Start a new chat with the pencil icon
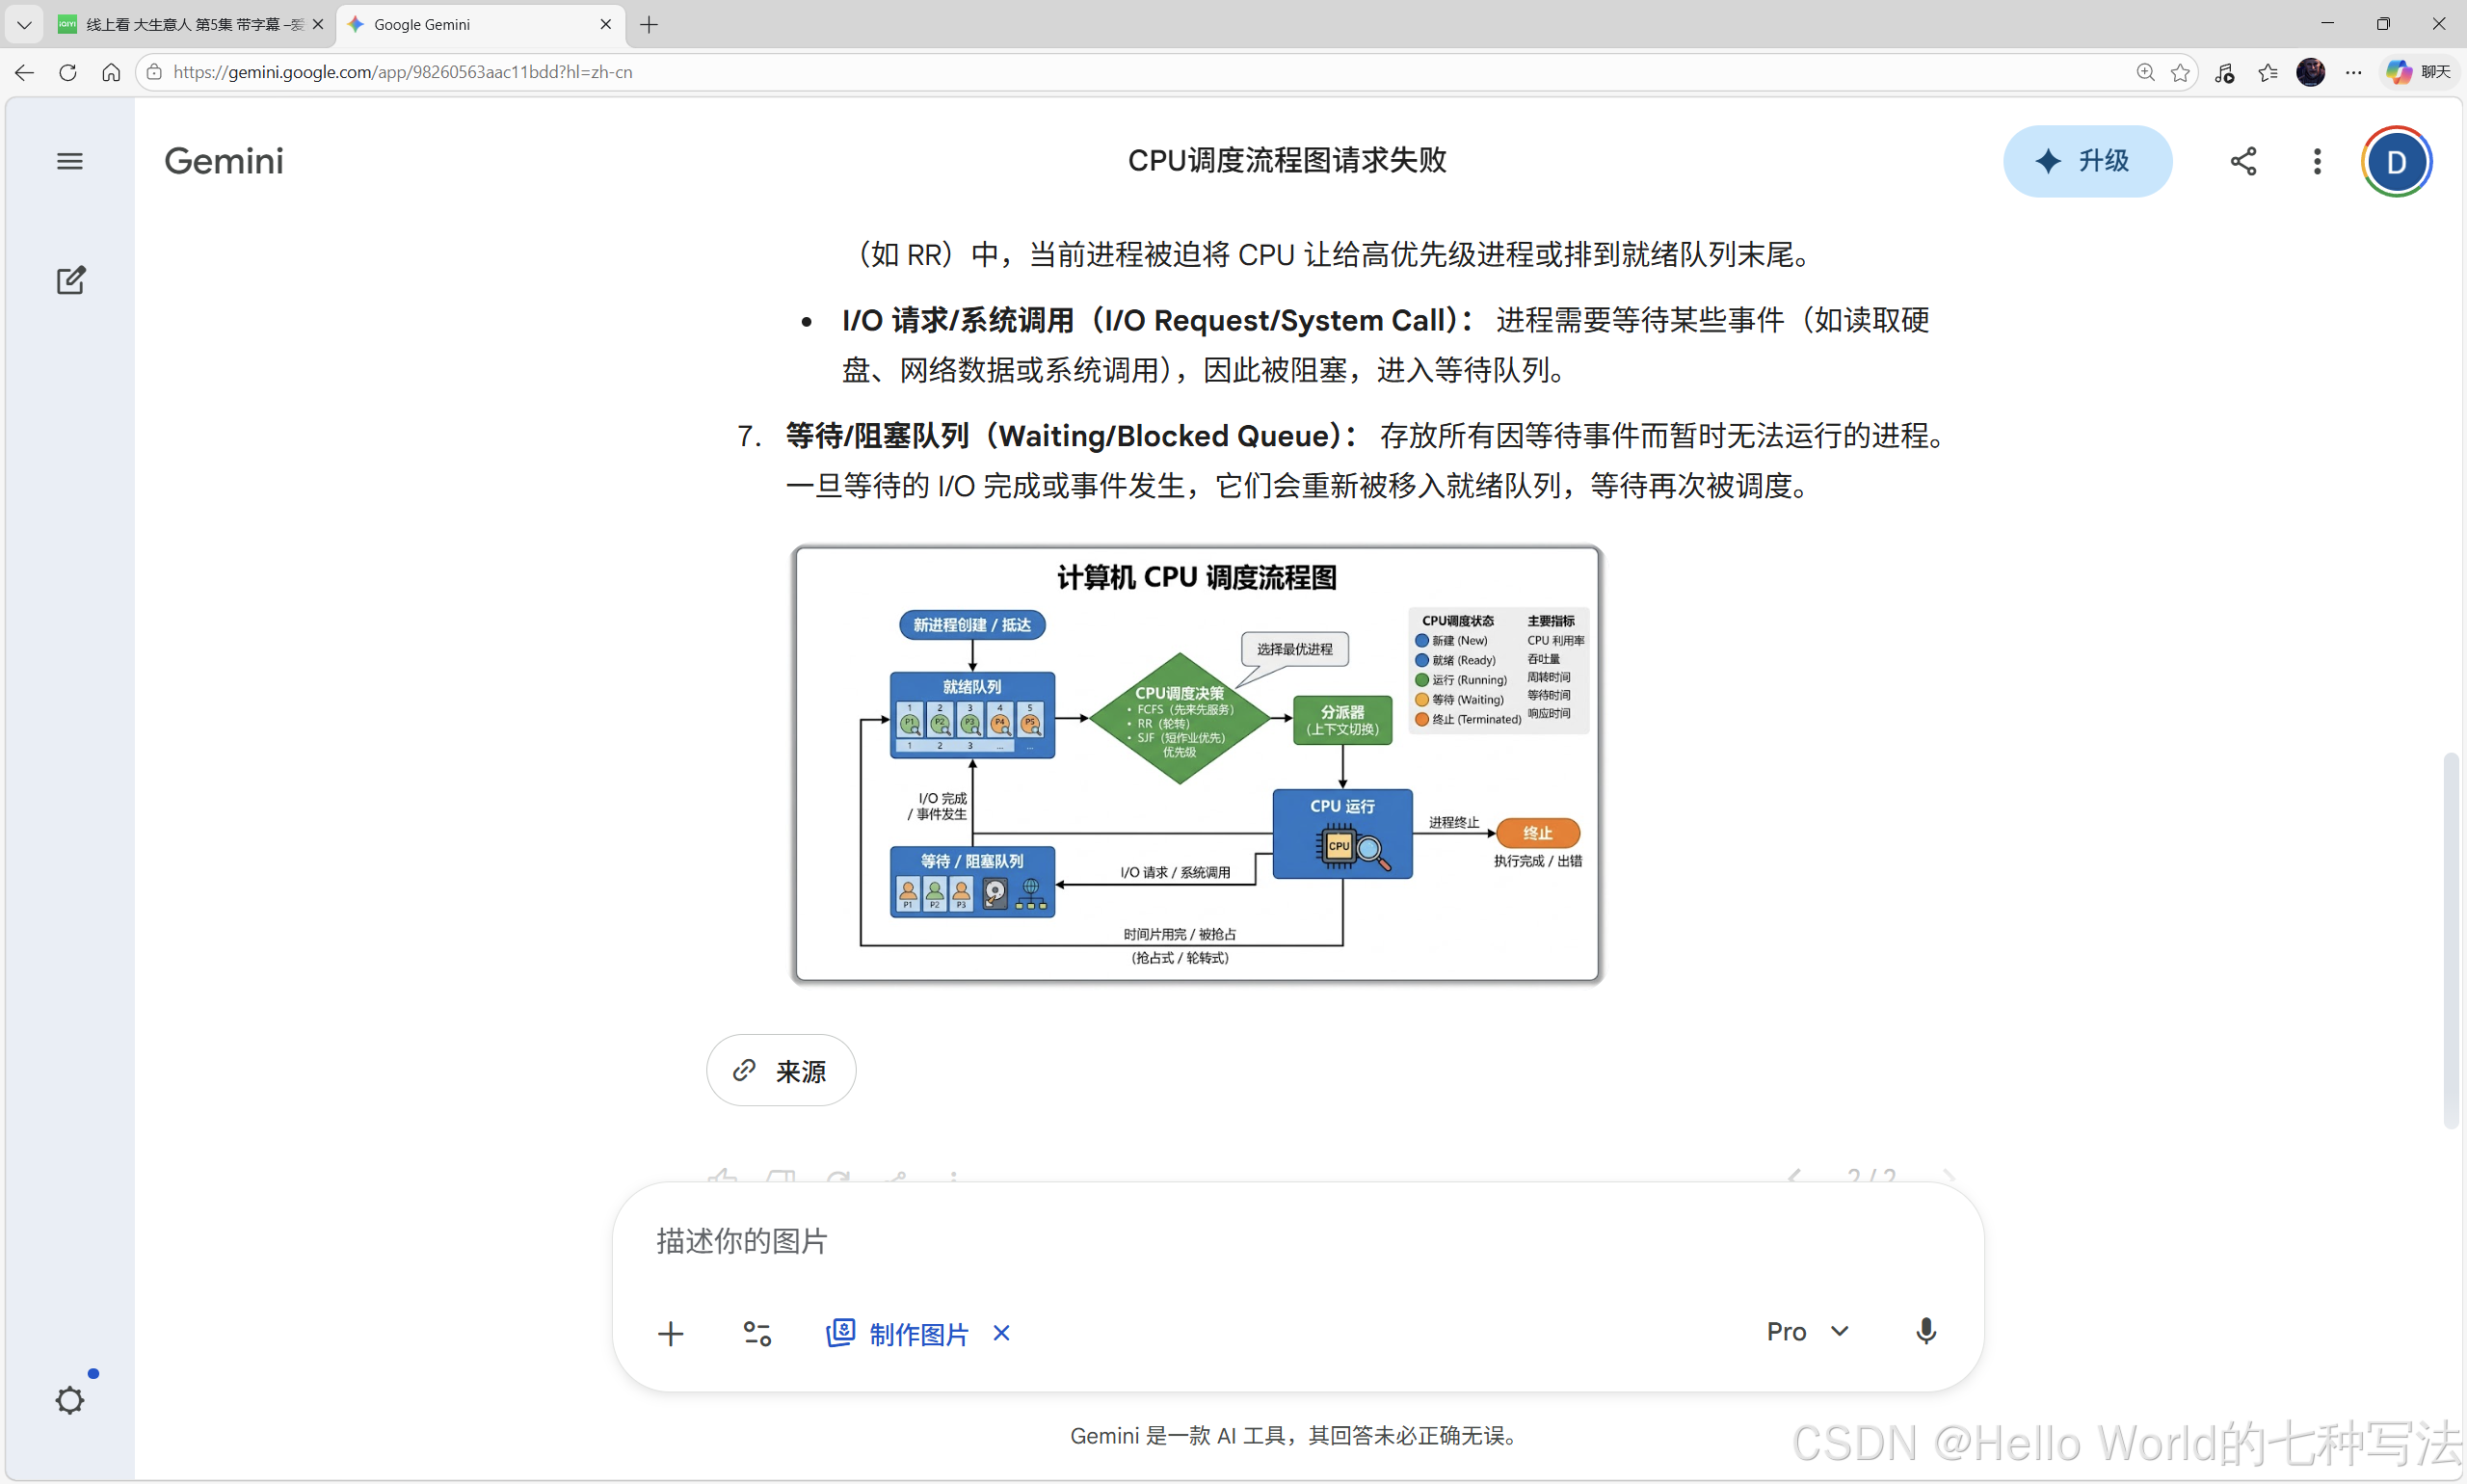This screenshot has width=2467, height=1484. [70, 280]
